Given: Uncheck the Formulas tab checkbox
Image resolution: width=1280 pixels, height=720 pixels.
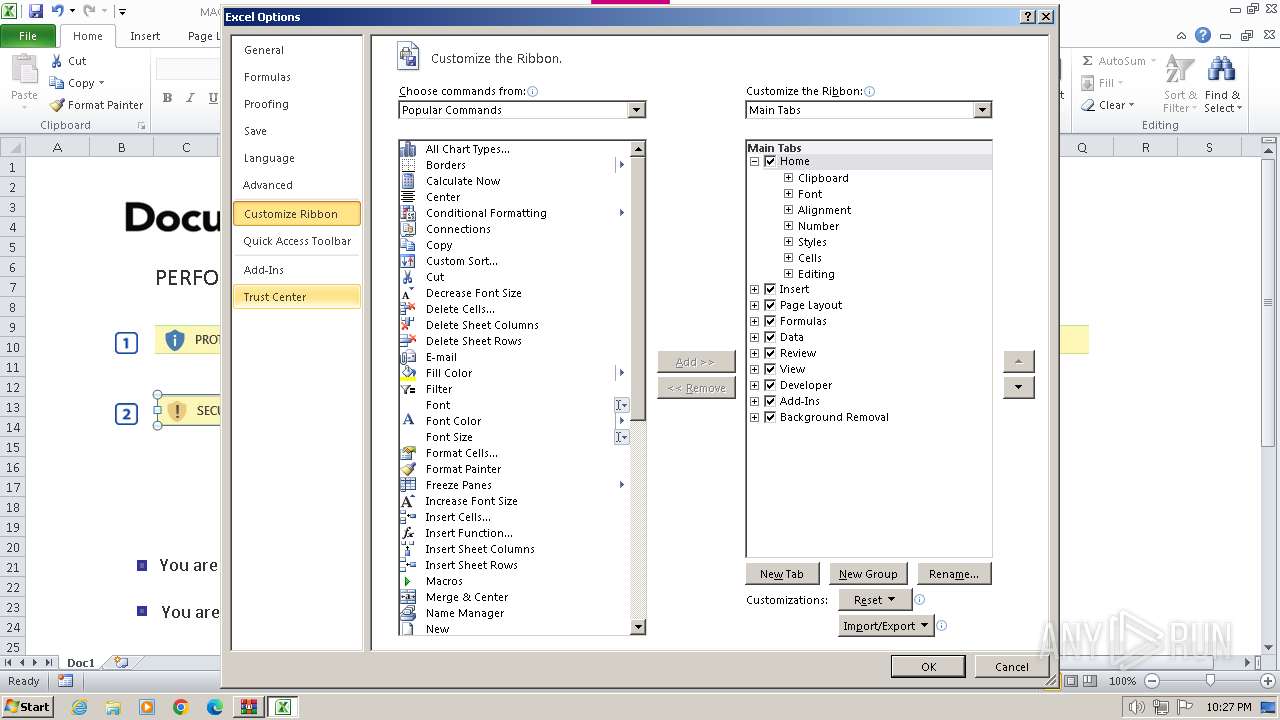Looking at the screenshot, I should click(x=770, y=321).
